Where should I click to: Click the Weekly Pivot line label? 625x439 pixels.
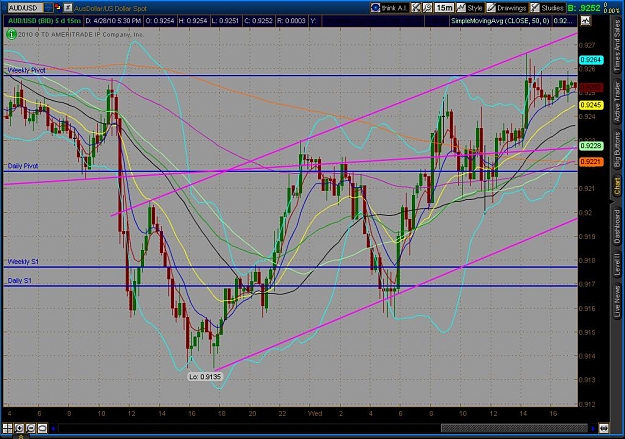(27, 70)
